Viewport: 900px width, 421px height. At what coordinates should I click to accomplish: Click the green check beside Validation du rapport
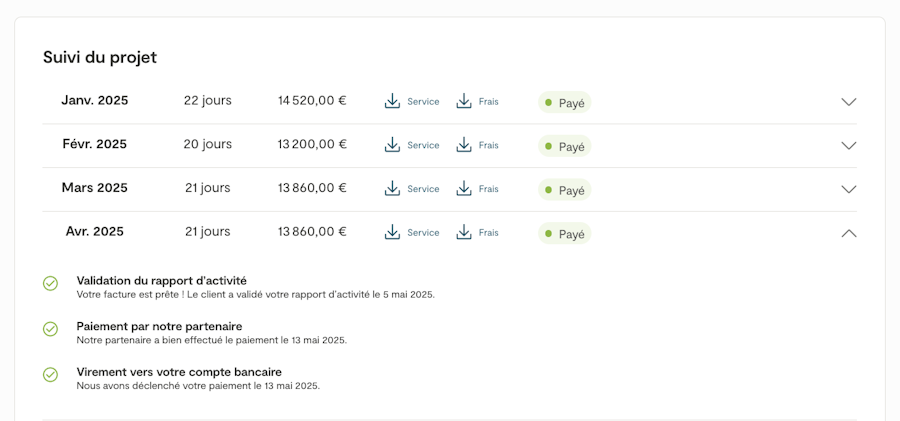50,284
